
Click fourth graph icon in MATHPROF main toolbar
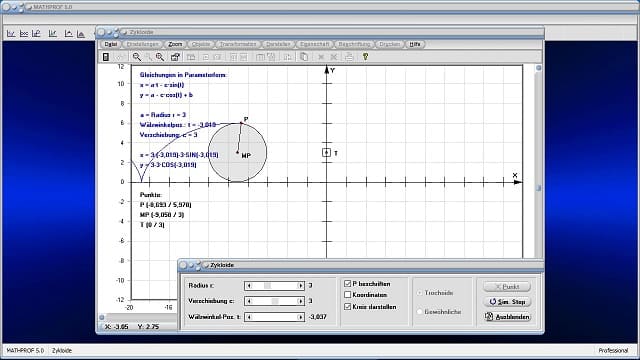[53, 33]
